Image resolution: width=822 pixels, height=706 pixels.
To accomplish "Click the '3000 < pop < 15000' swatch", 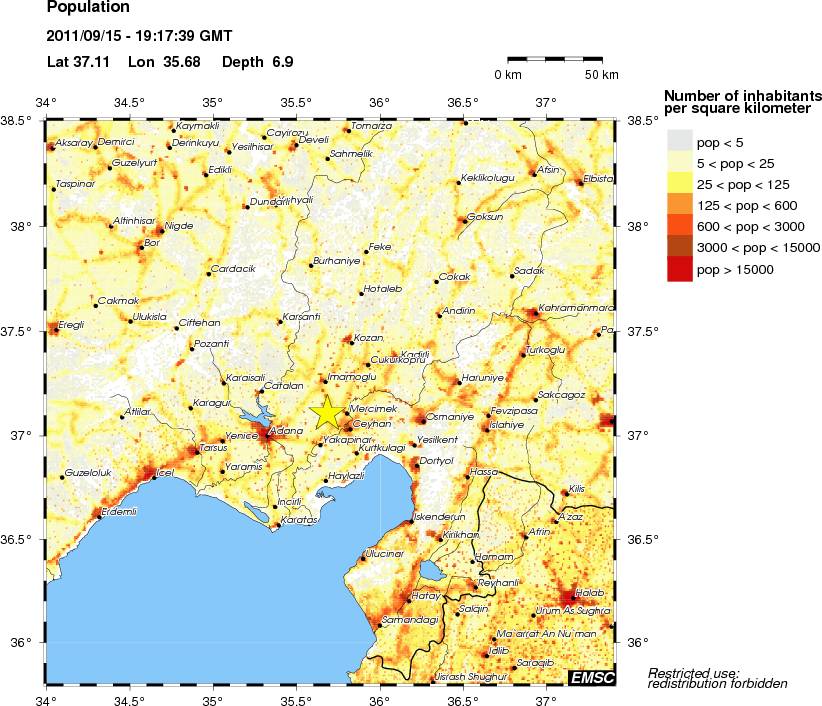I will (680, 248).
